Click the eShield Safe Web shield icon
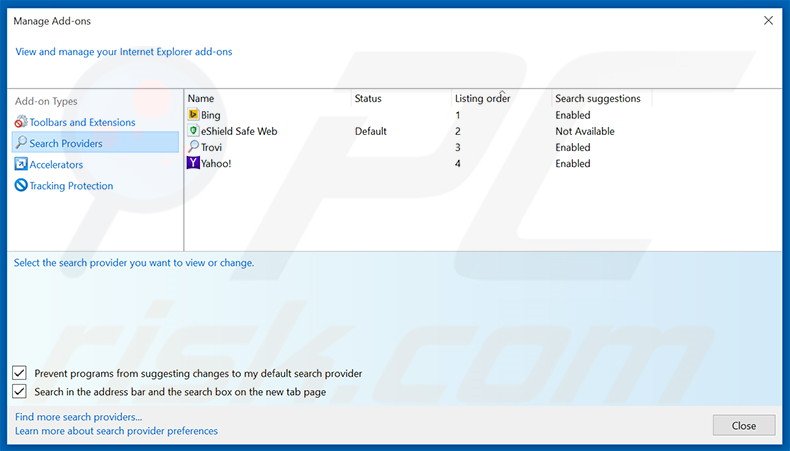790x451 pixels. pyautogui.click(x=193, y=131)
